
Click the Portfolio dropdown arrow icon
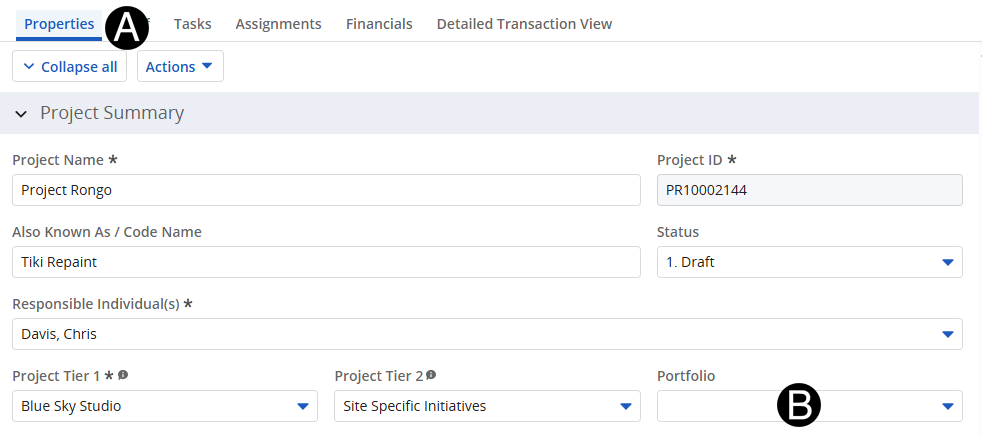click(x=947, y=406)
